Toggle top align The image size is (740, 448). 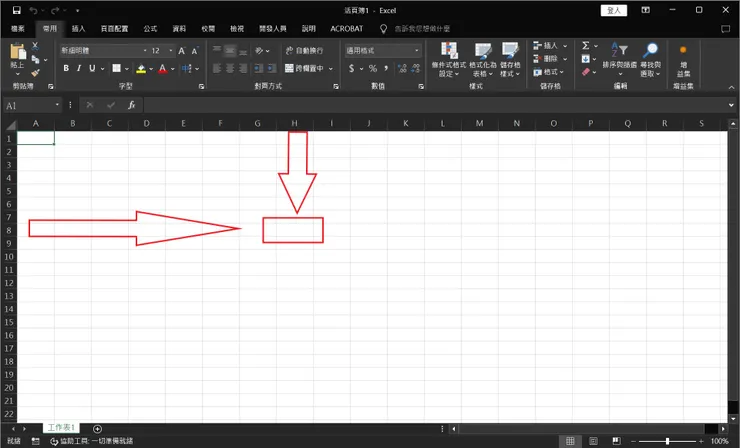pyautogui.click(x=217, y=51)
